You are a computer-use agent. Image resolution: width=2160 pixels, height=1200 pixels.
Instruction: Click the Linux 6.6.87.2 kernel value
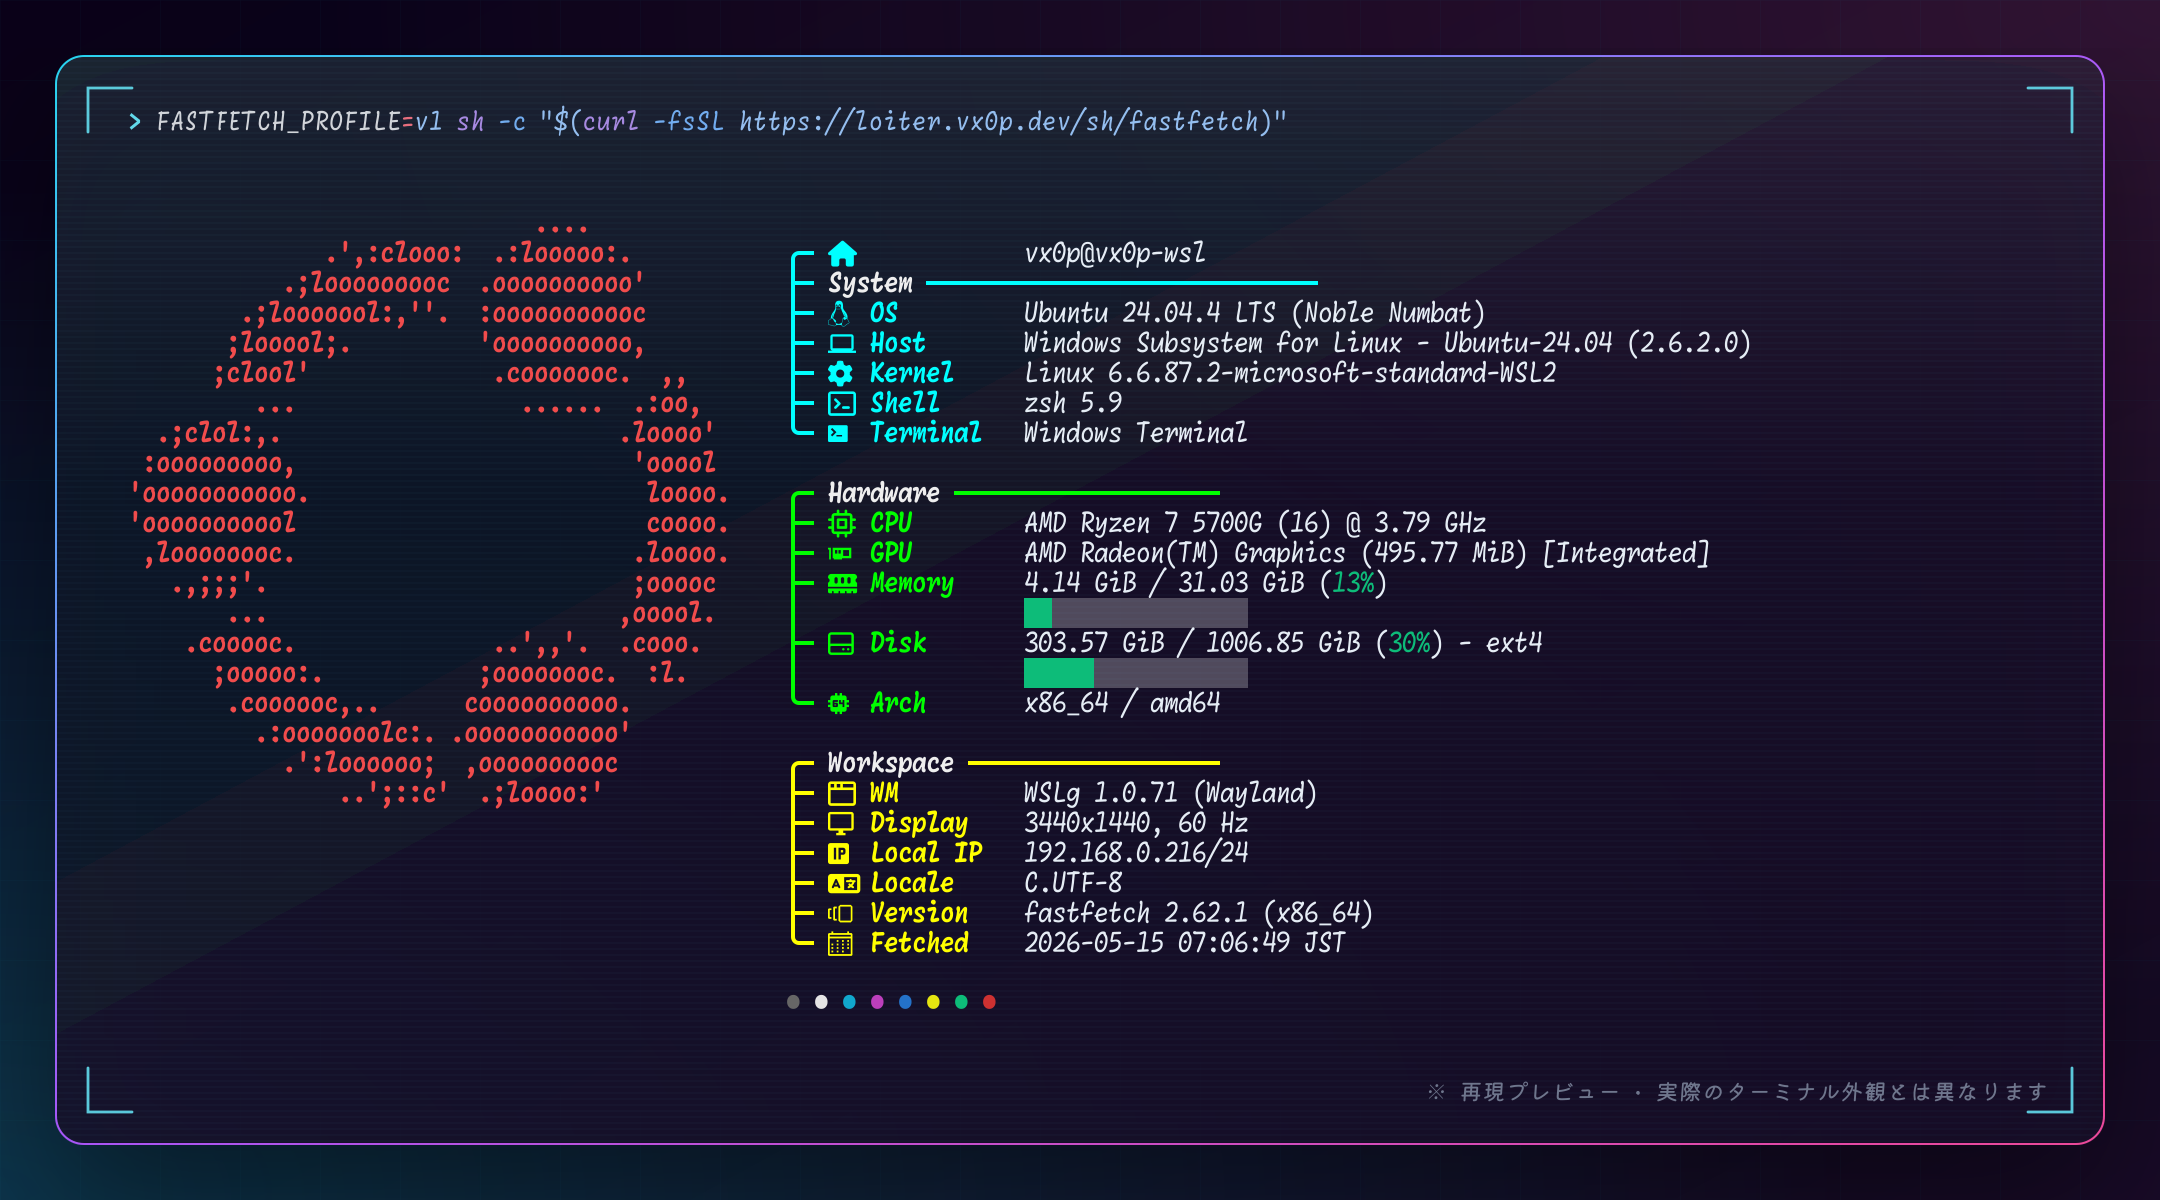(x=1290, y=373)
